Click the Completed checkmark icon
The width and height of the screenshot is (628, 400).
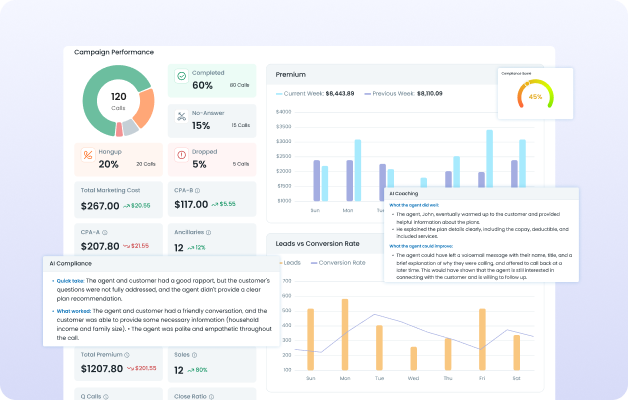click(x=180, y=76)
